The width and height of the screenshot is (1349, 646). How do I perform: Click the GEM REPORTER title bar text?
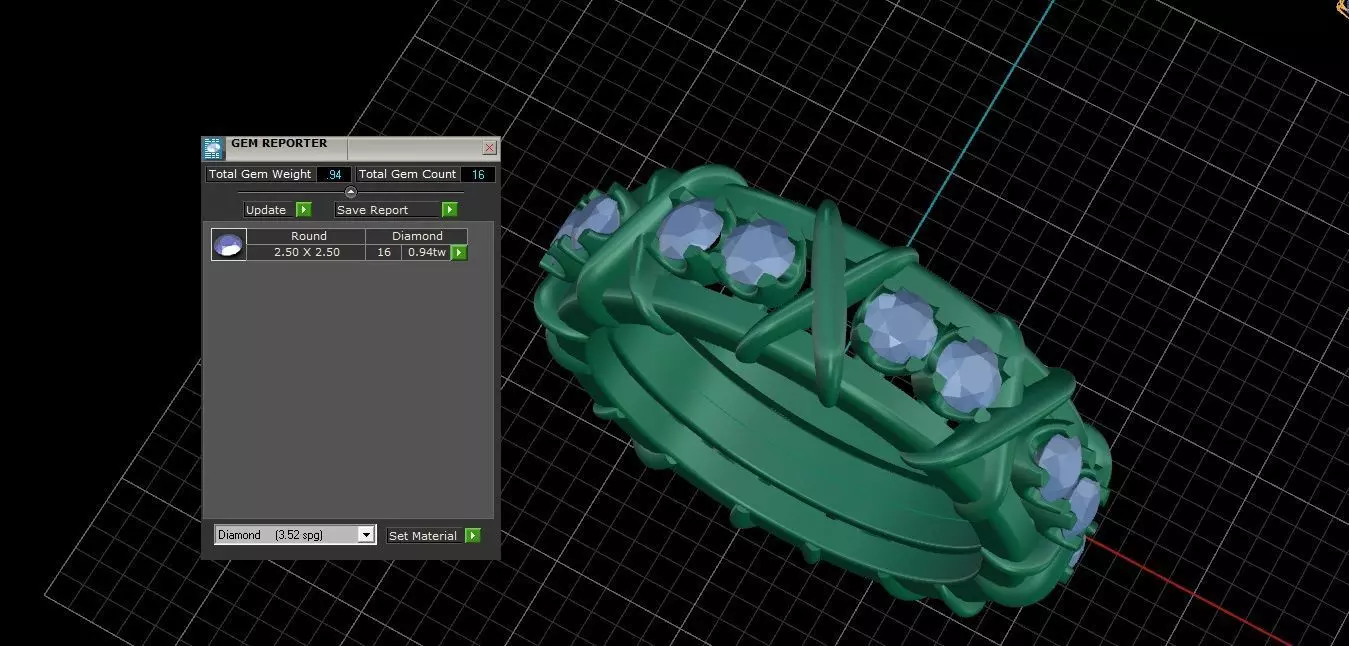[x=279, y=143]
